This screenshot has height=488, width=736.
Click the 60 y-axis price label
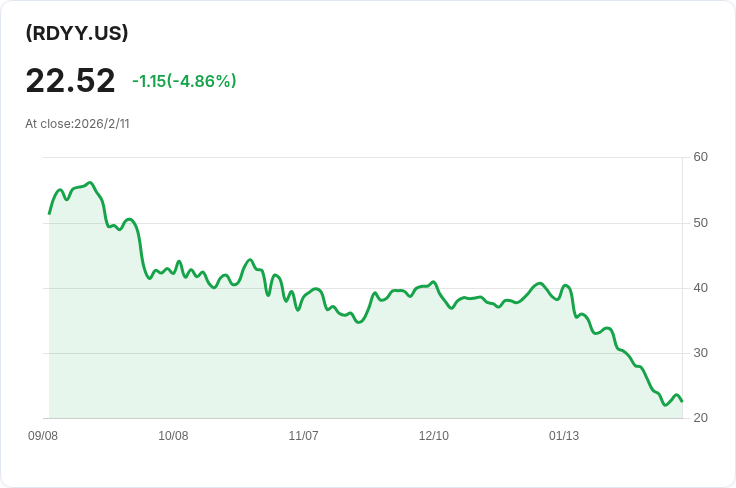(700, 157)
